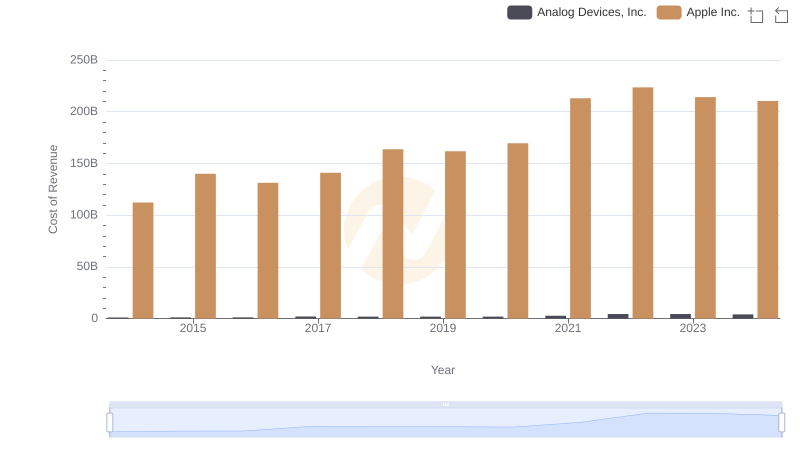Image resolution: width=800 pixels, height=461 pixels.
Task: Click the '250B' y-axis label
Action: tap(84, 60)
